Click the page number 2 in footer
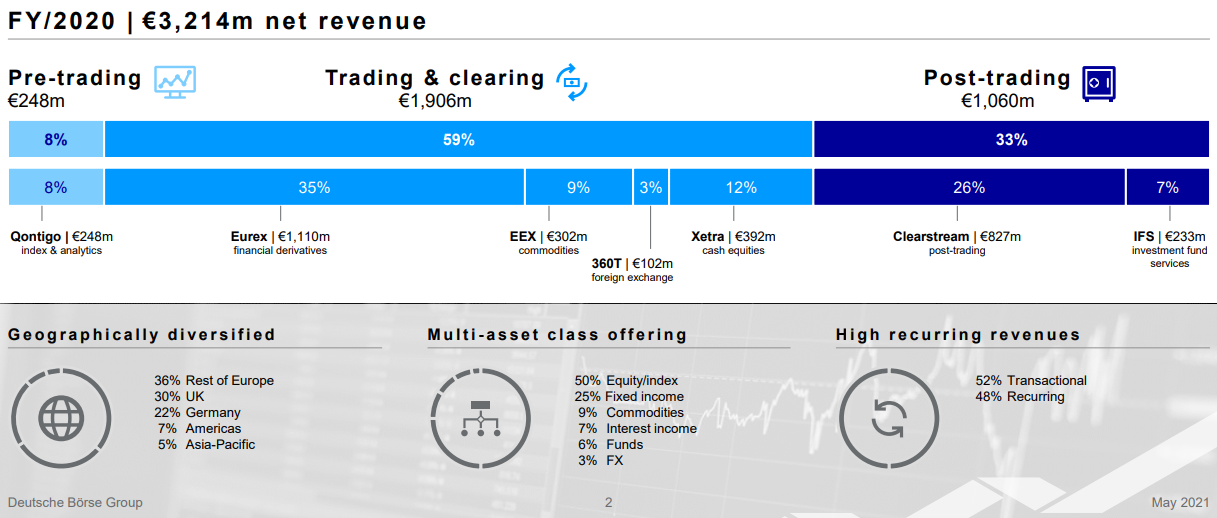 [x=609, y=503]
